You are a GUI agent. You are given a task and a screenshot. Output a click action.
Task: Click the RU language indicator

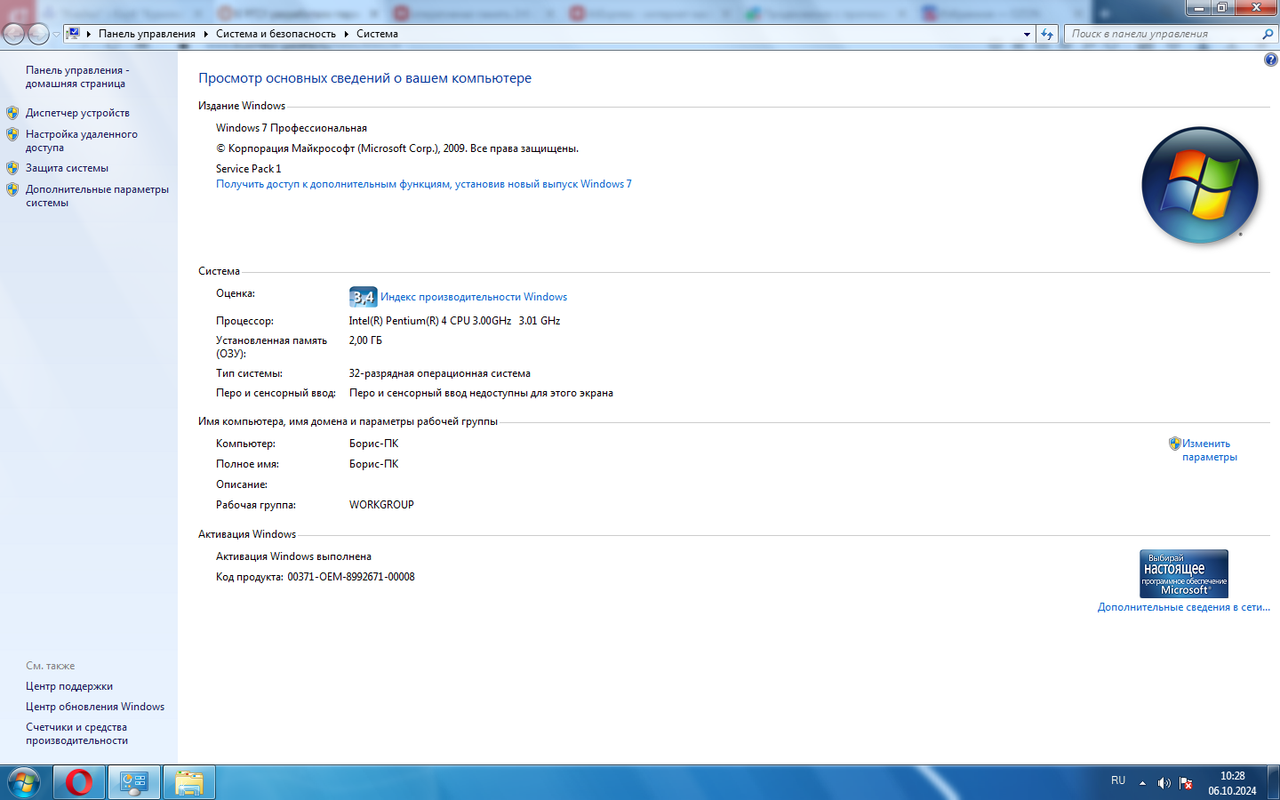[1118, 780]
